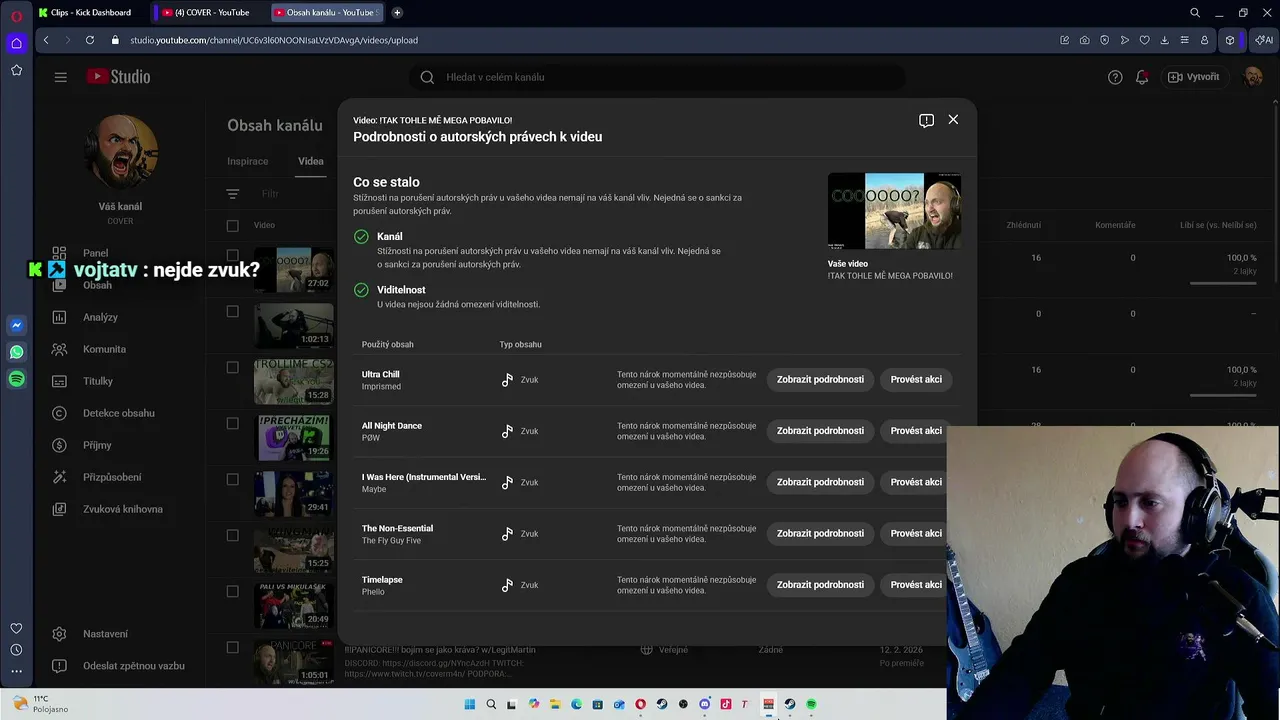Check the box for the 27:02 video

pyautogui.click(x=232, y=255)
